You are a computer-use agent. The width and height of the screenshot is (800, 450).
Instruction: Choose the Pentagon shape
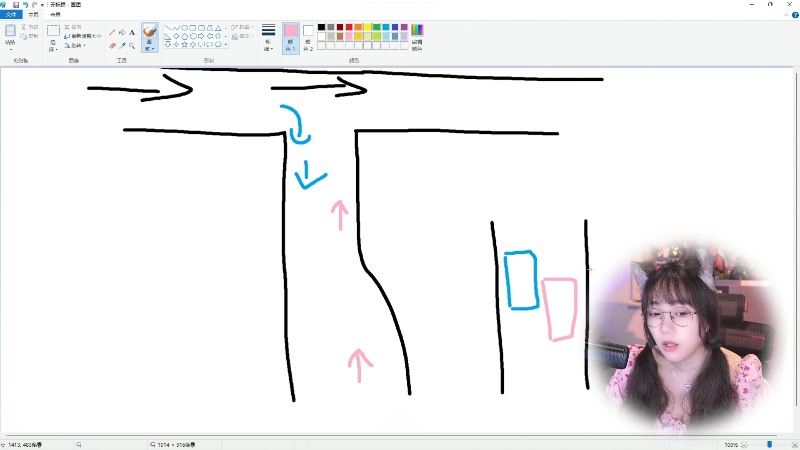(184, 36)
